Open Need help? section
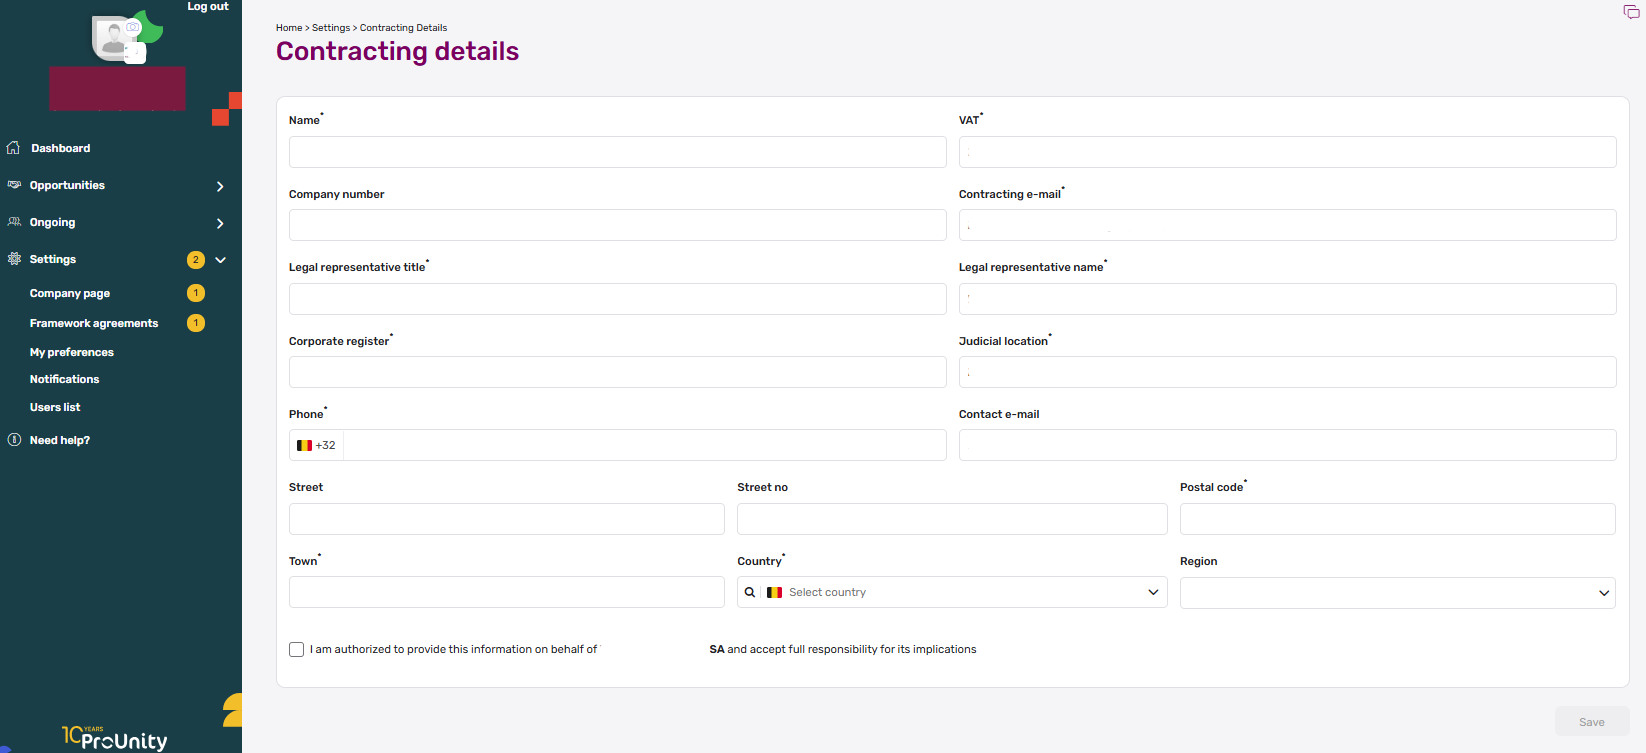1646x753 pixels. (60, 440)
